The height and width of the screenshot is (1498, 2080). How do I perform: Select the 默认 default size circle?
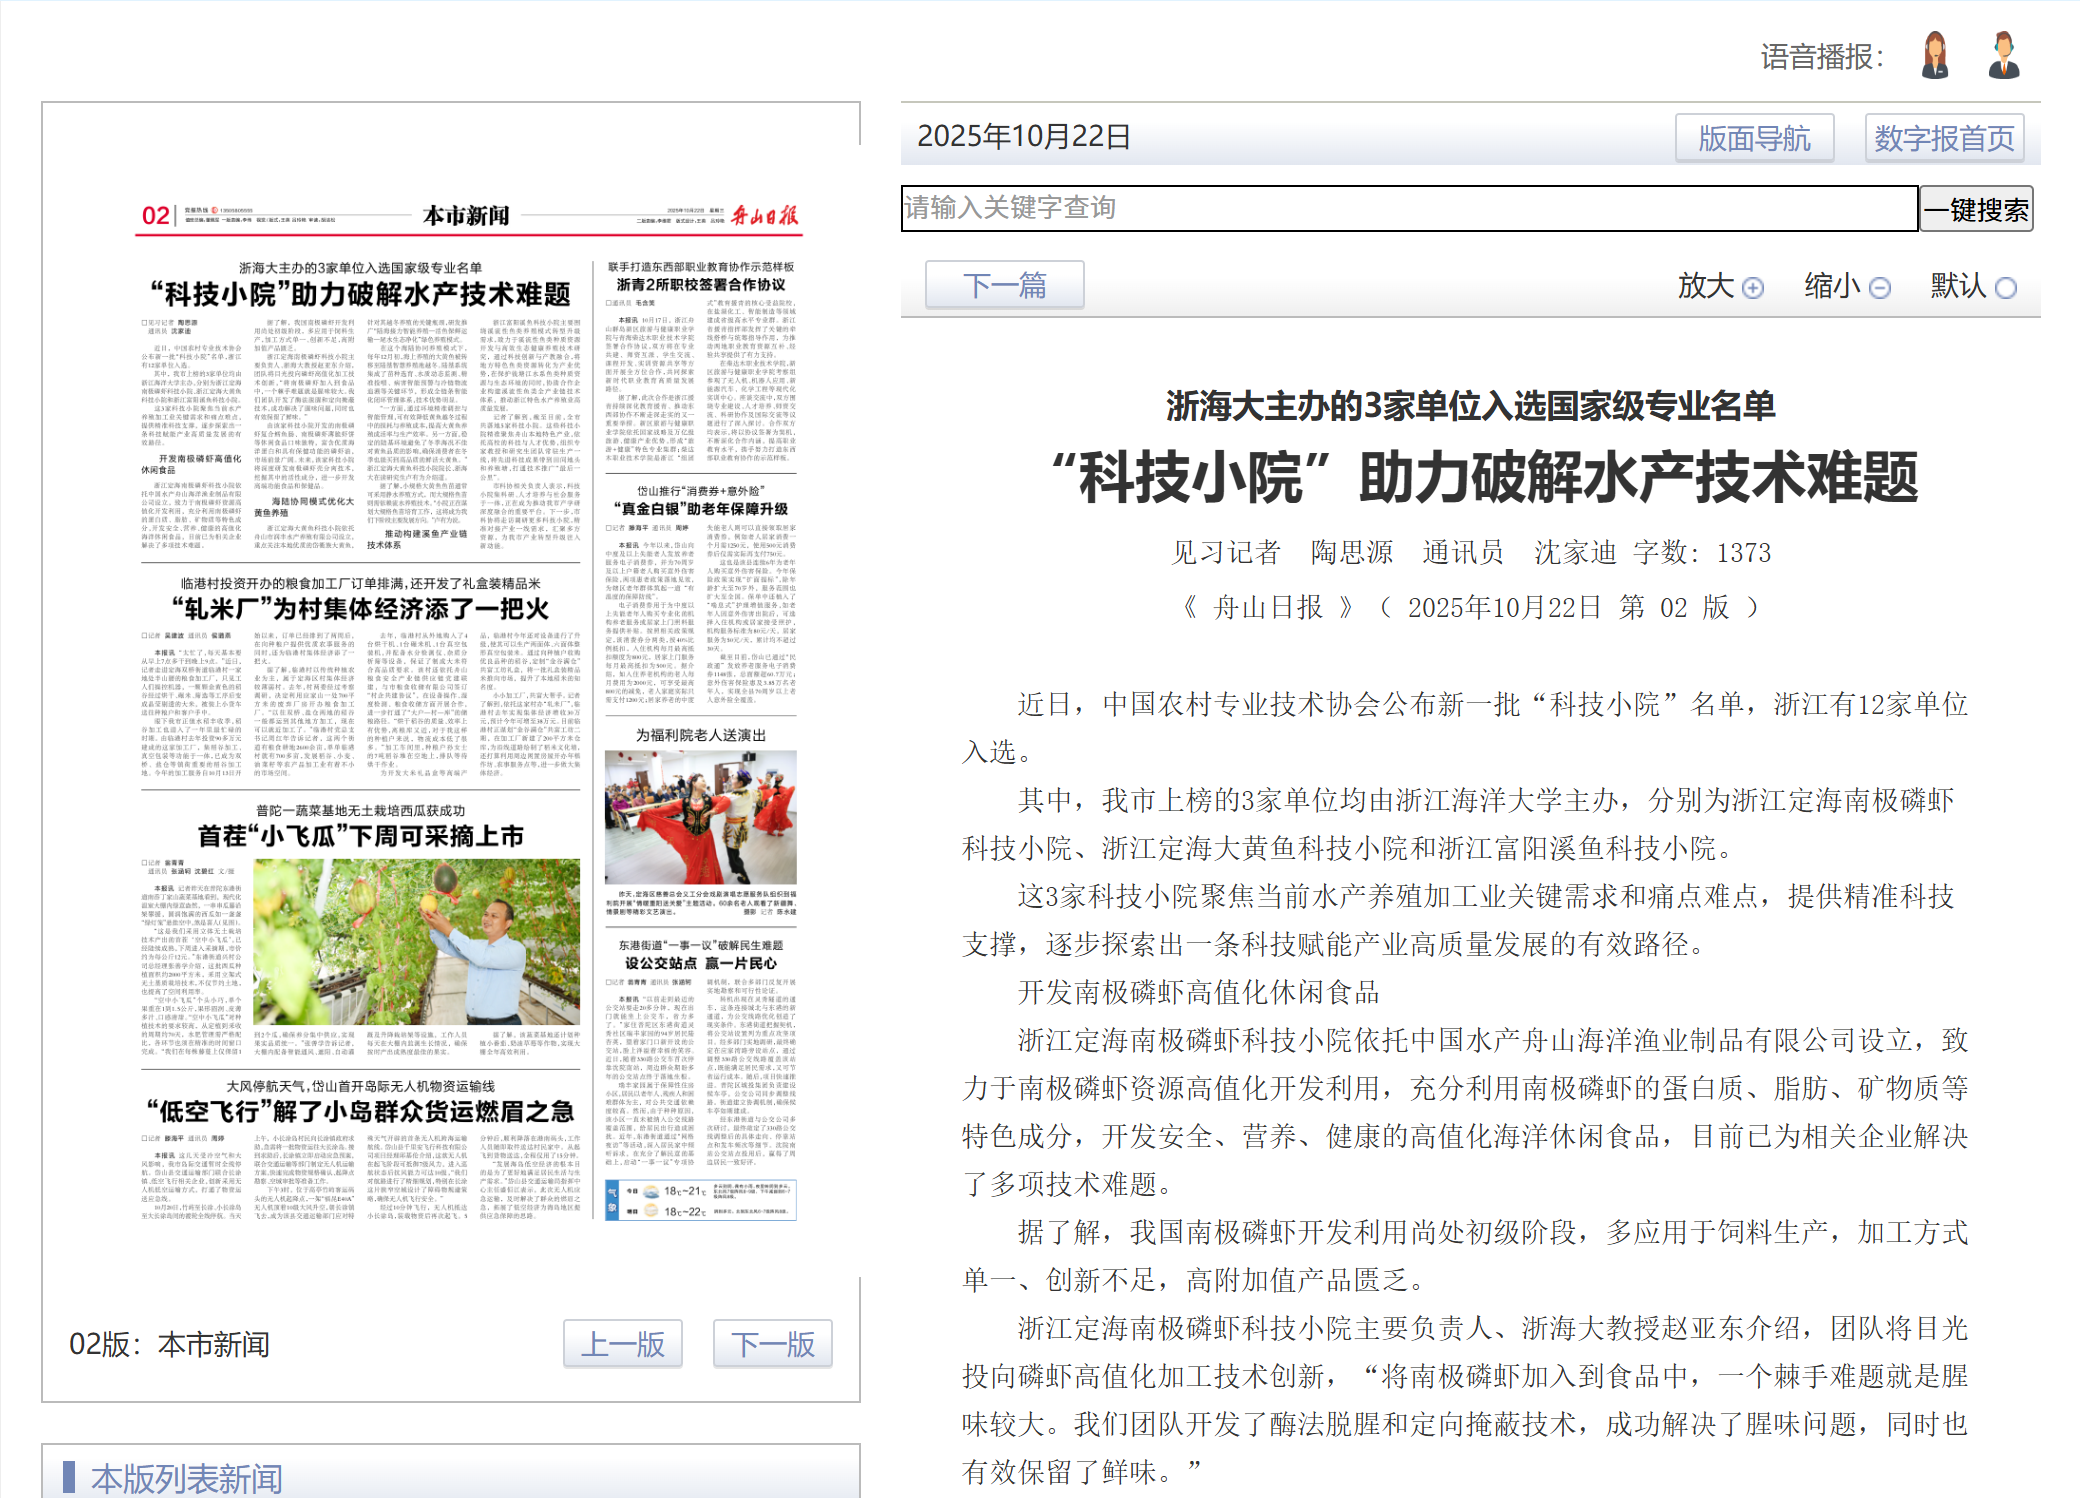click(x=2005, y=288)
